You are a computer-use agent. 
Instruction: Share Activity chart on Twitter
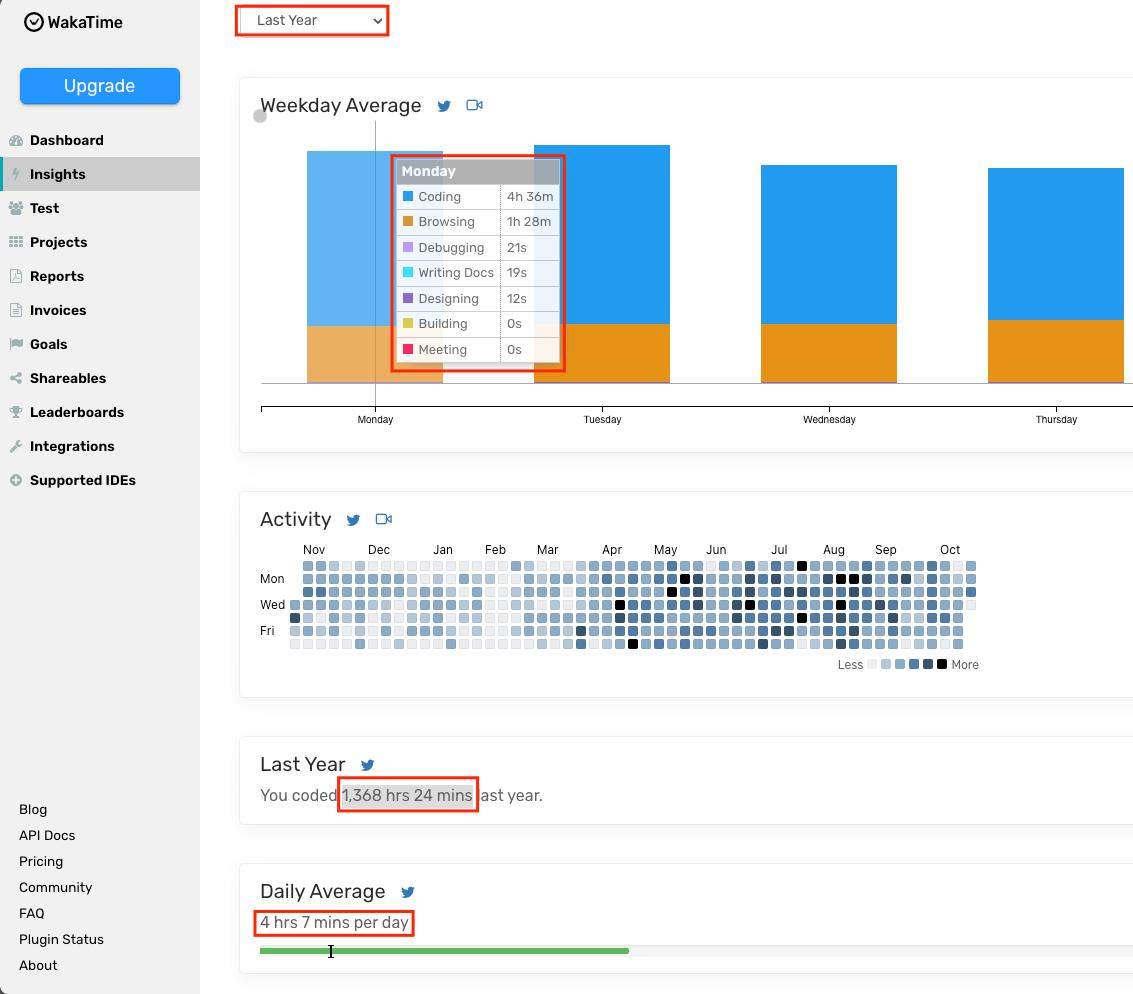tap(353, 520)
